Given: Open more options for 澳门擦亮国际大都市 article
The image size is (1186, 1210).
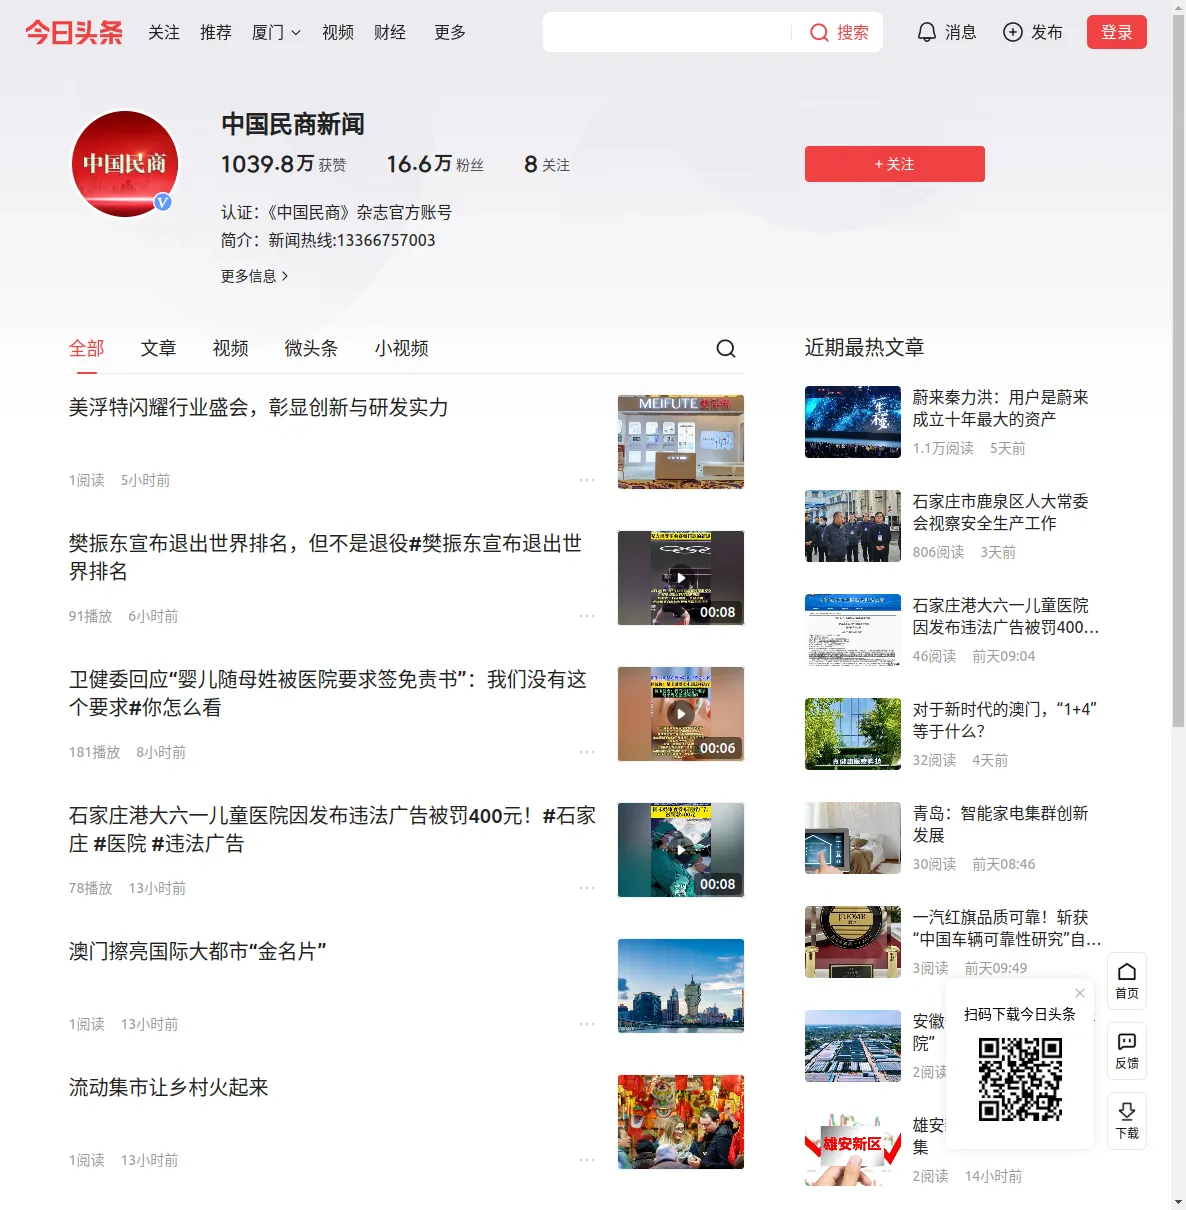Looking at the screenshot, I should pos(587,1024).
